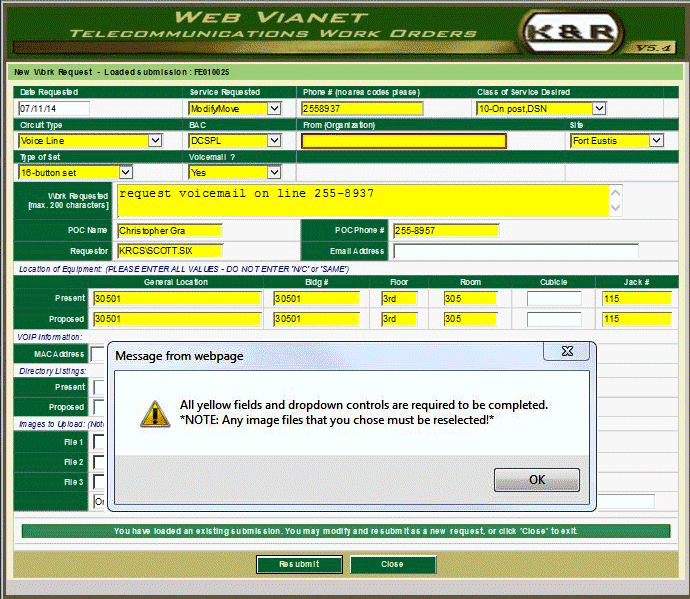
Task: Click the K&R logo in the header
Action: [571, 32]
